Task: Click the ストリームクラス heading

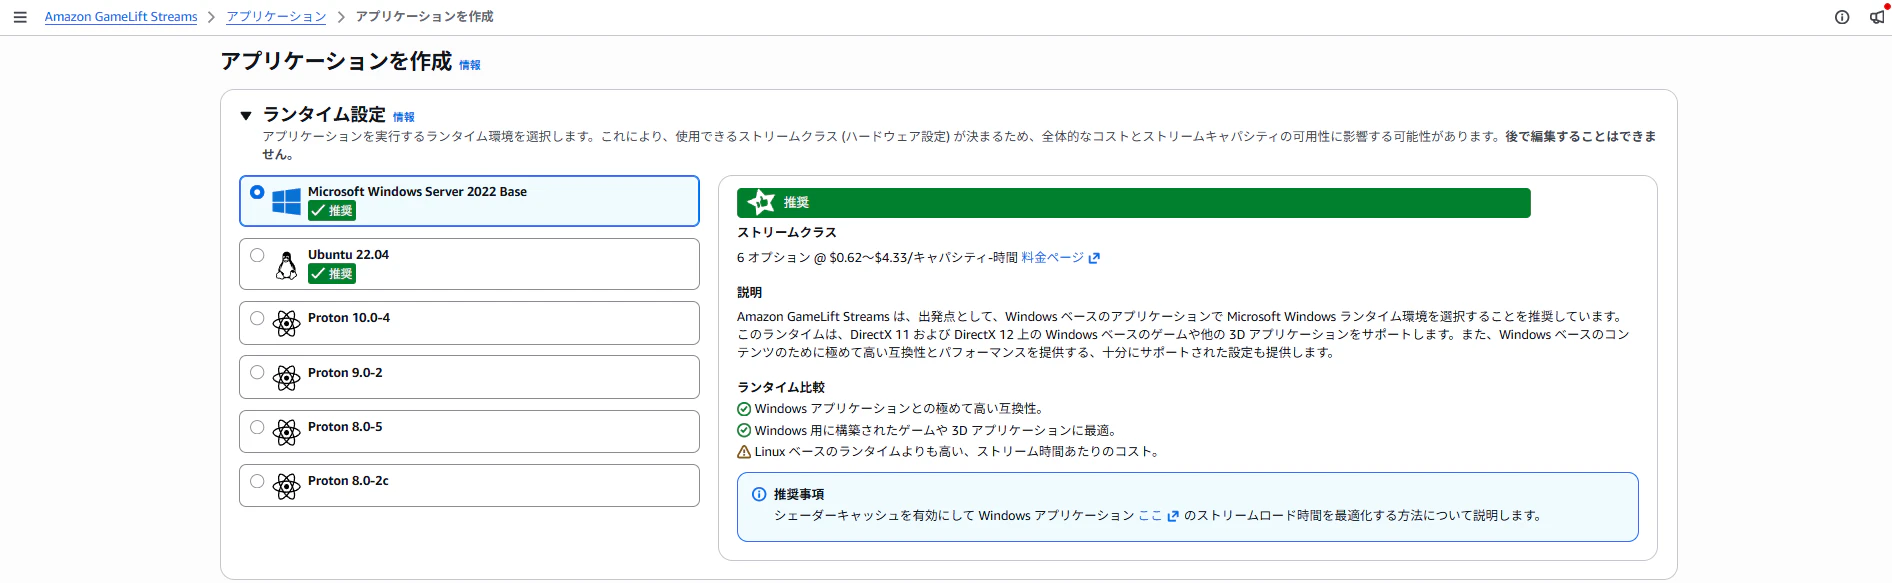Action: tap(787, 232)
